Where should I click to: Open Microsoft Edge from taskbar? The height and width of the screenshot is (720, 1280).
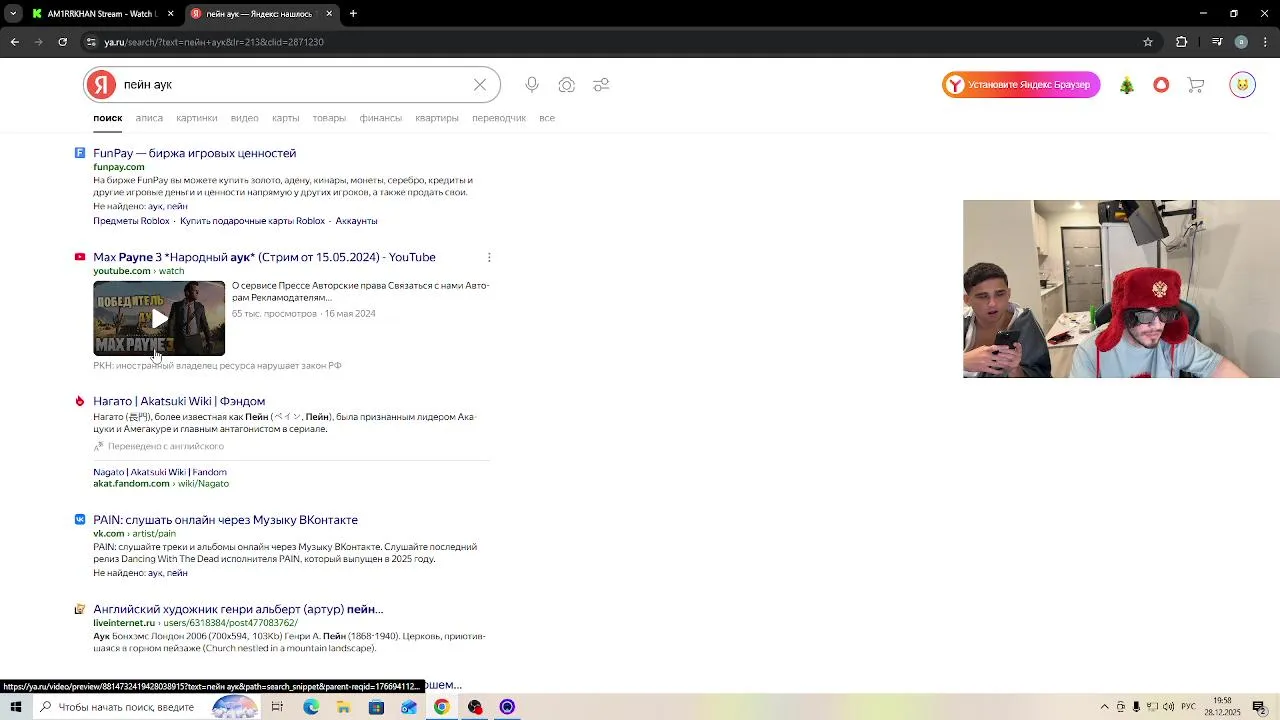tap(311, 707)
